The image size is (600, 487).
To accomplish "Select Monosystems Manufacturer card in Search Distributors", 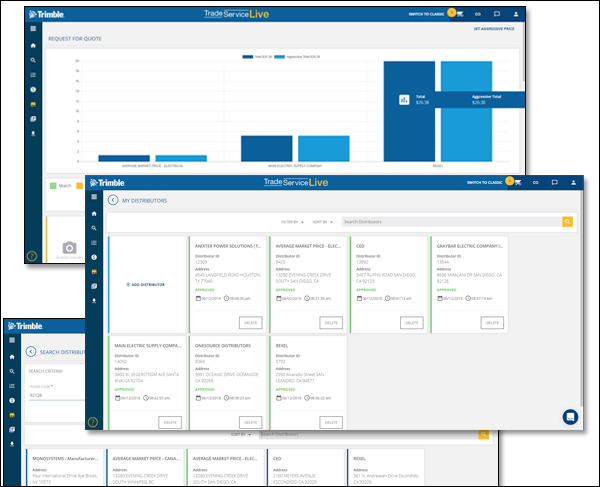I will tap(65, 467).
